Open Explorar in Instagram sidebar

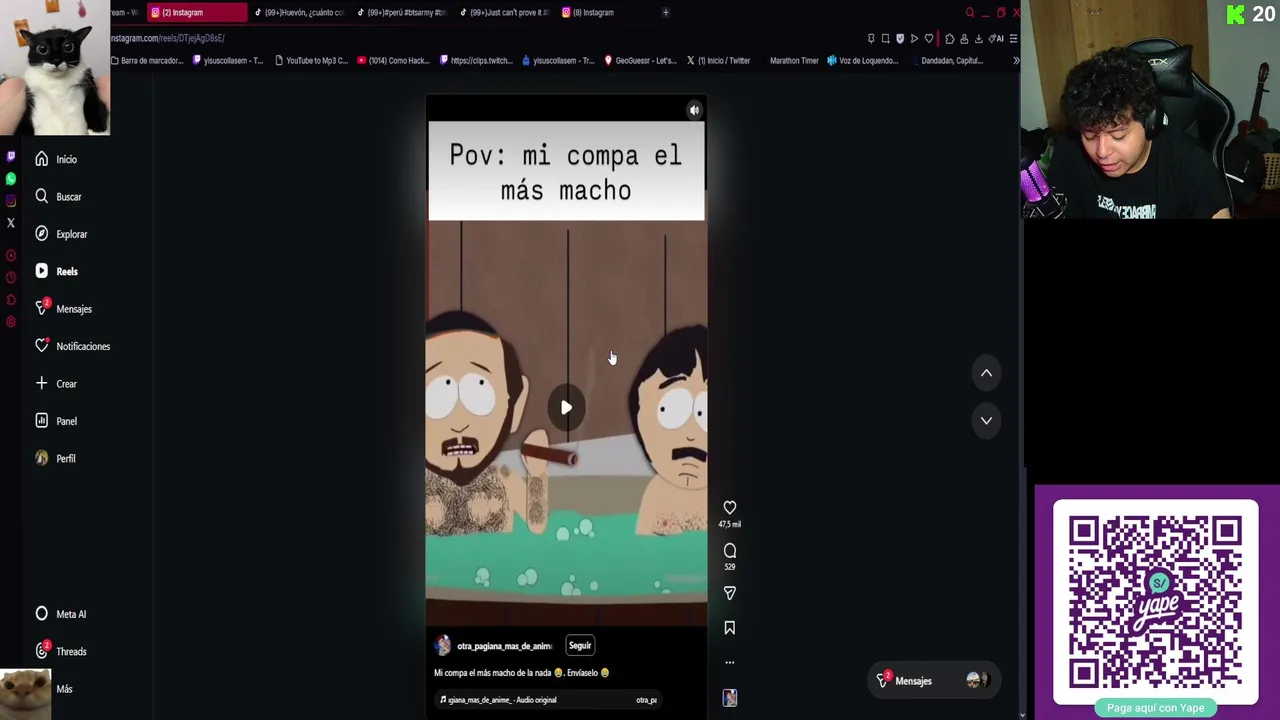tap(61, 234)
